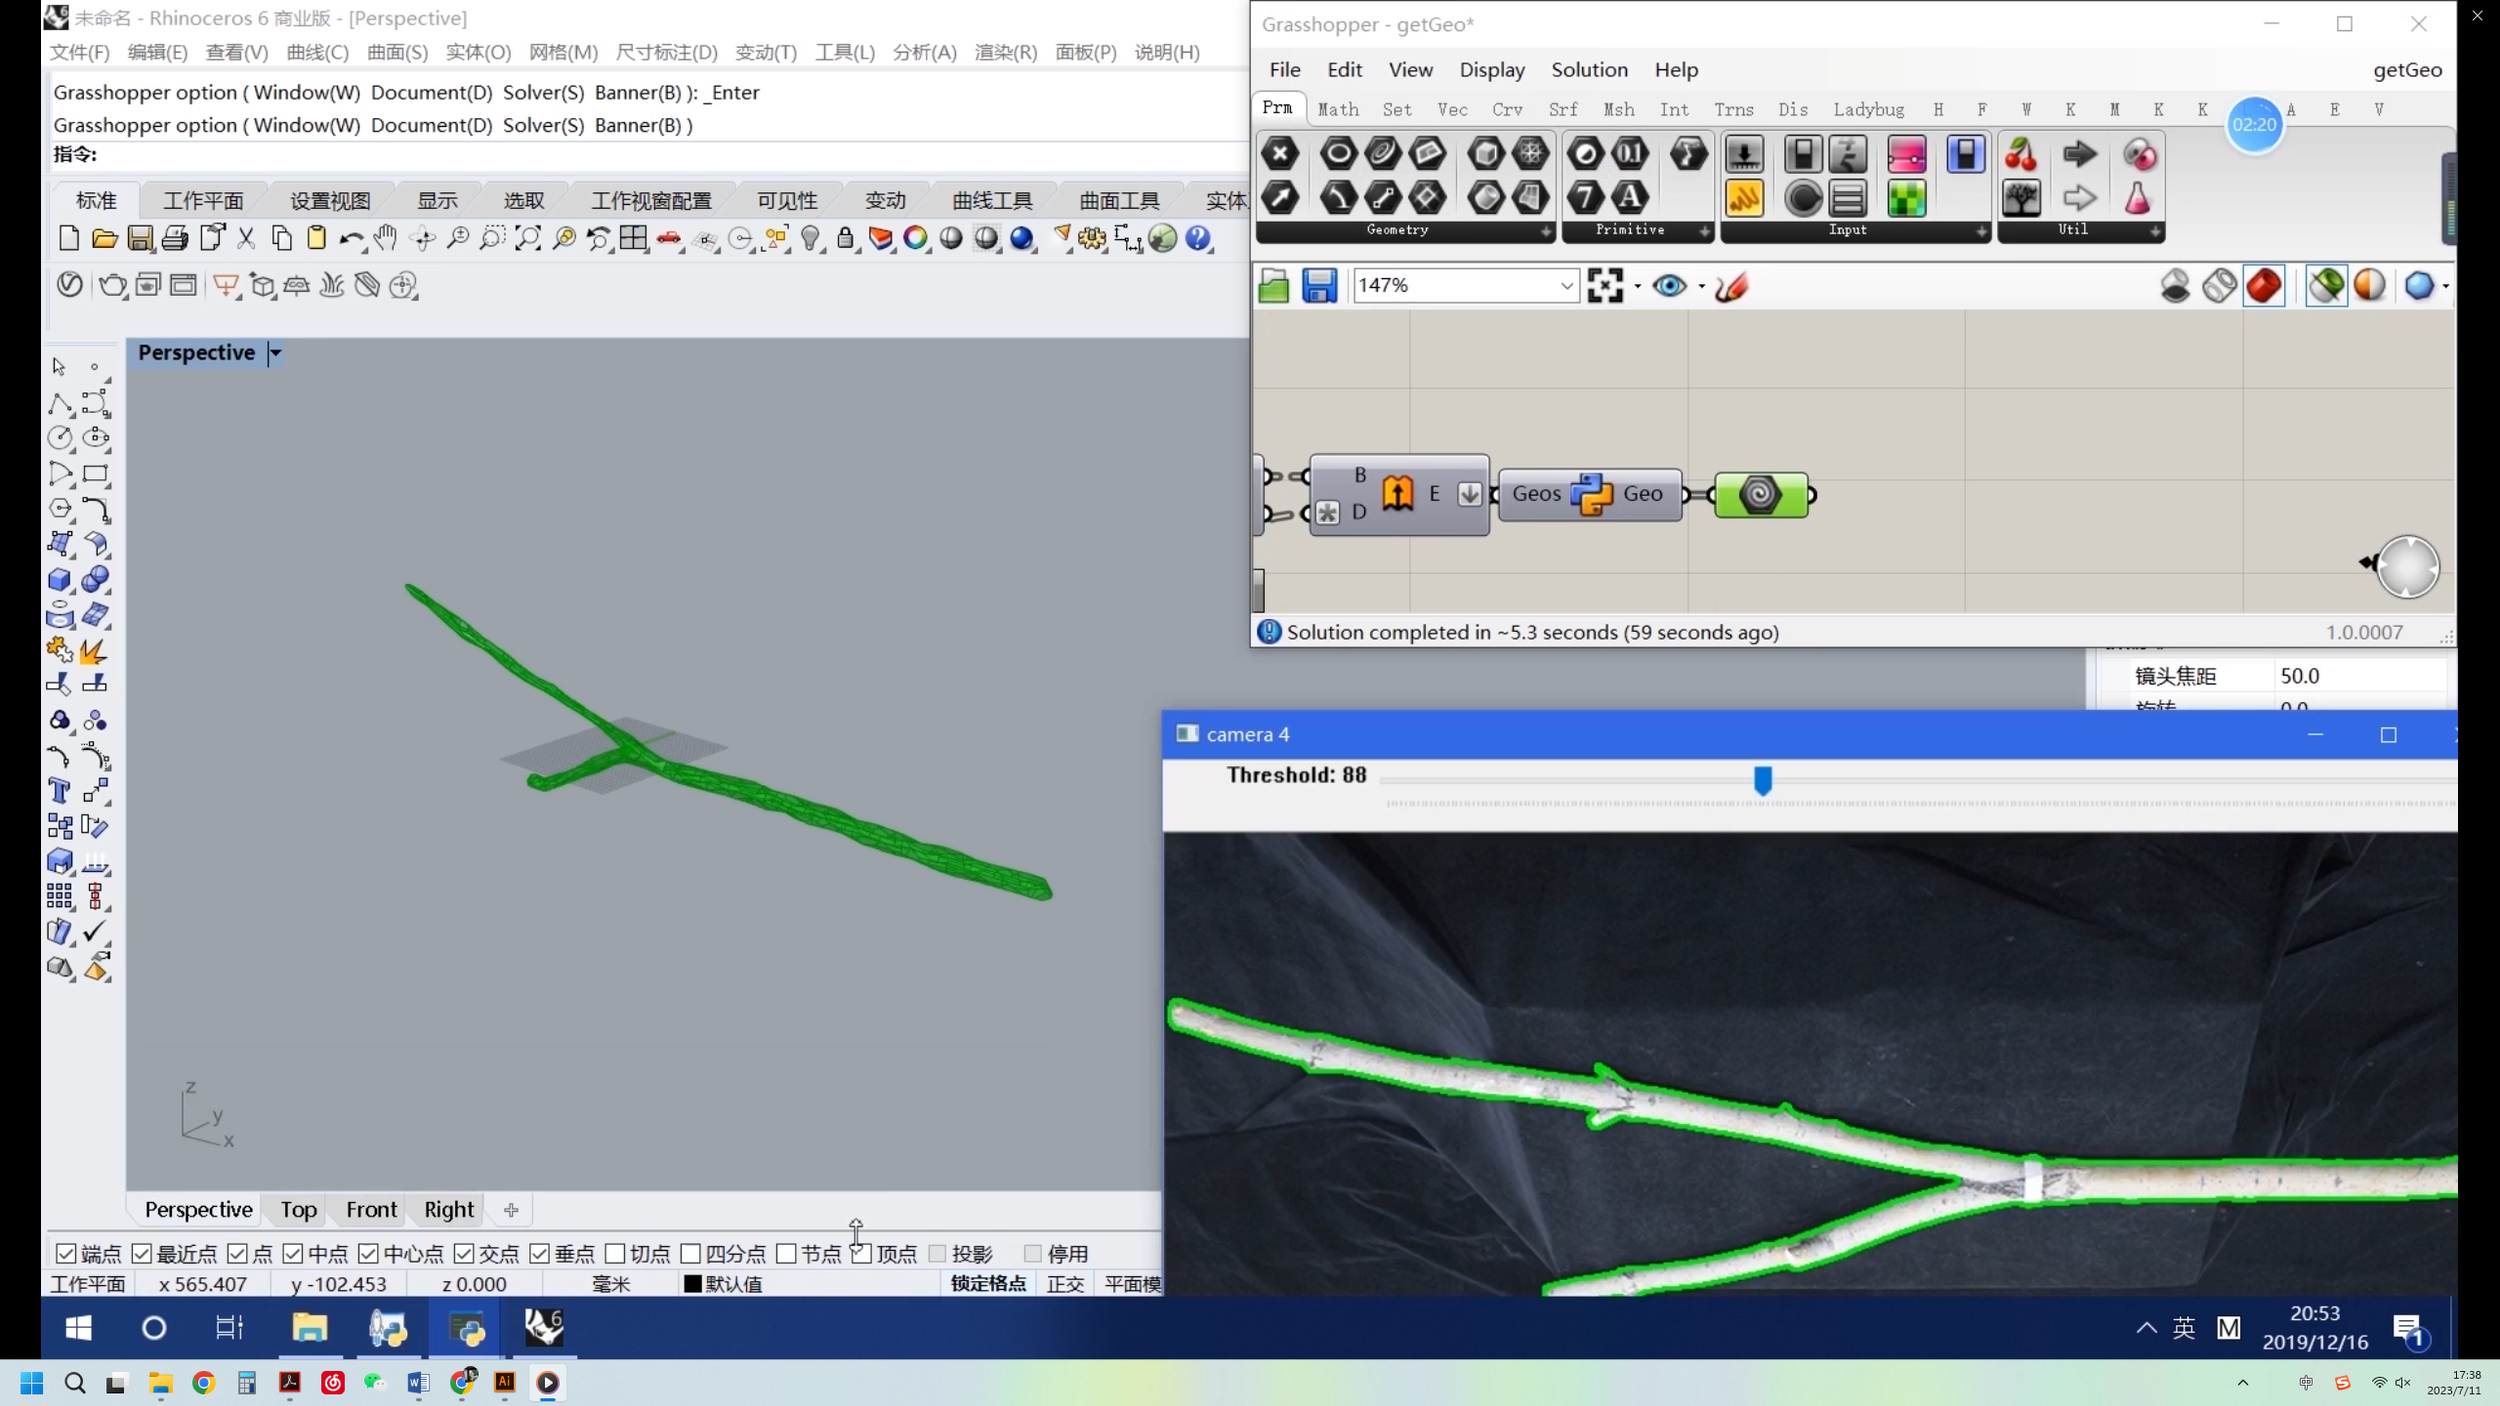Select the Graph Mapper icon in the Input panel
2500x1406 pixels.
(1744, 198)
